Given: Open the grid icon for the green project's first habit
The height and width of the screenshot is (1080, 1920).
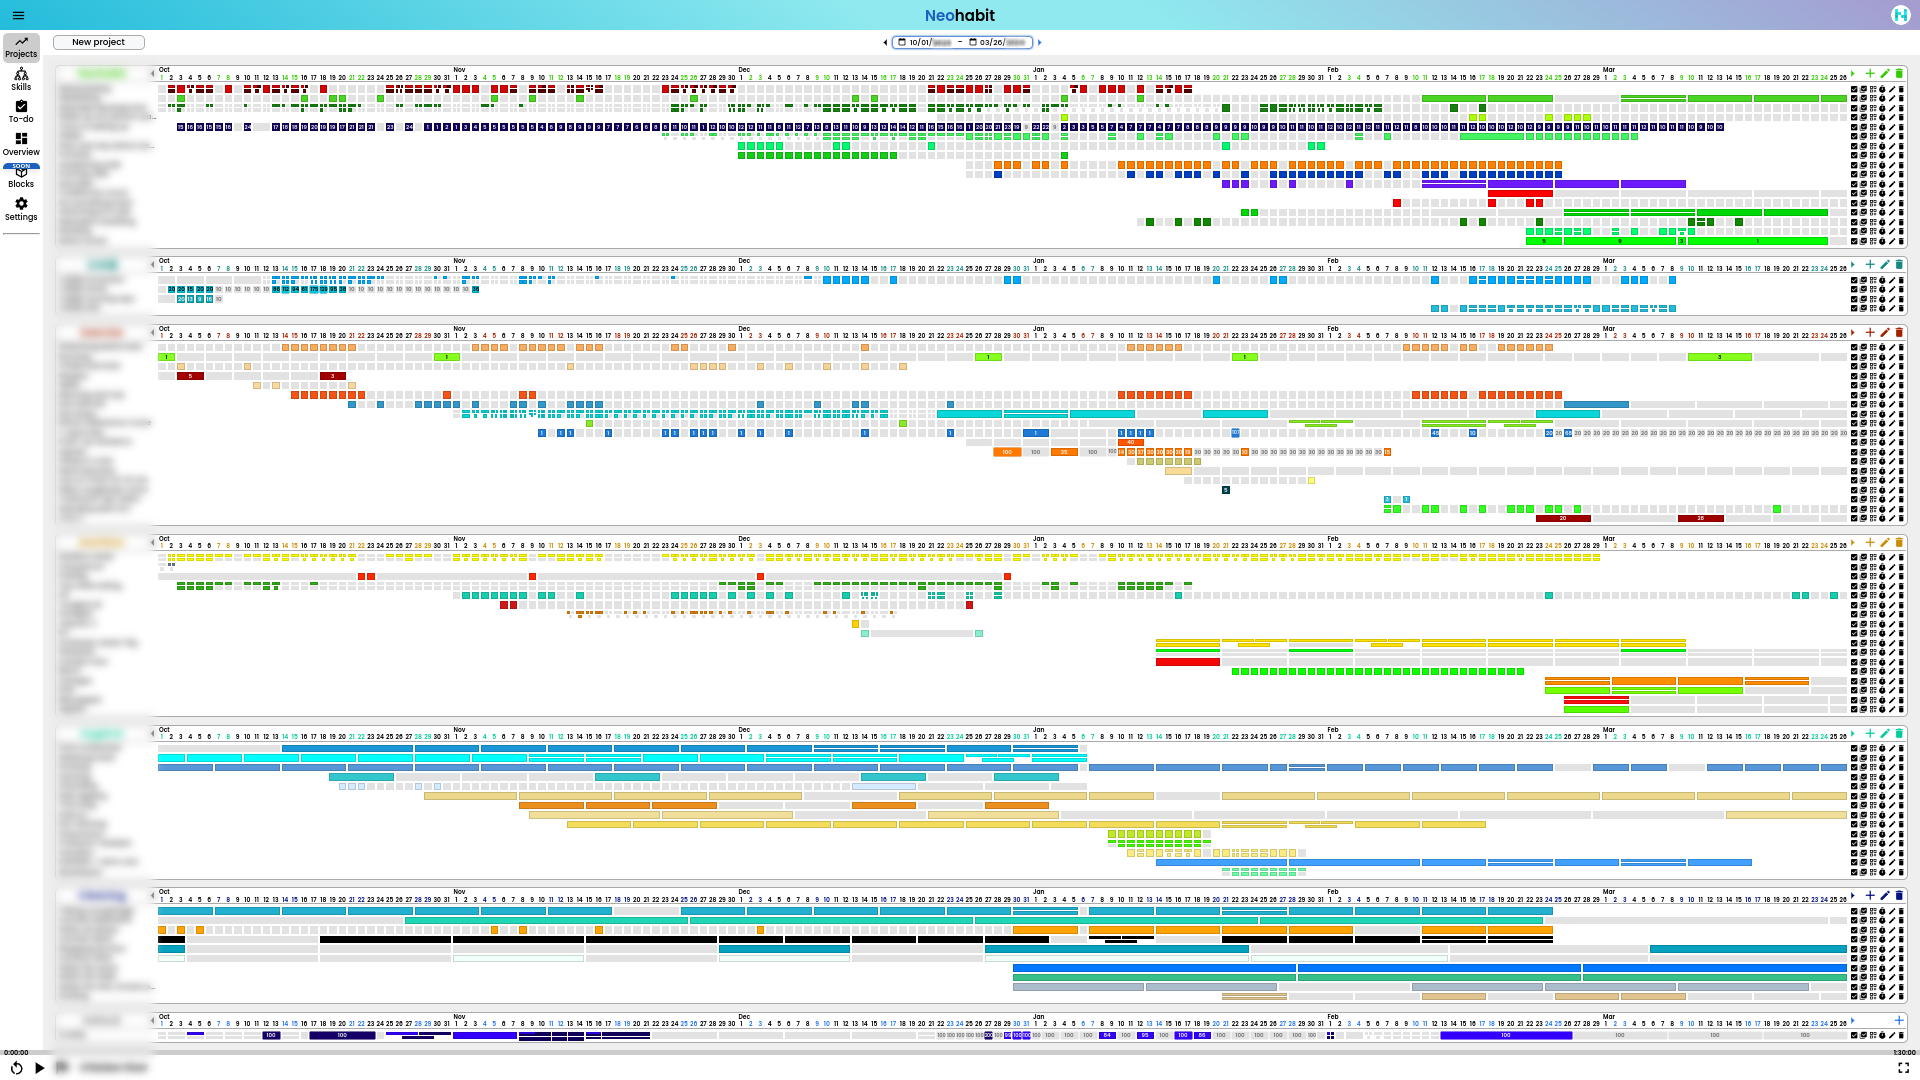Looking at the screenshot, I should tap(1873, 89).
